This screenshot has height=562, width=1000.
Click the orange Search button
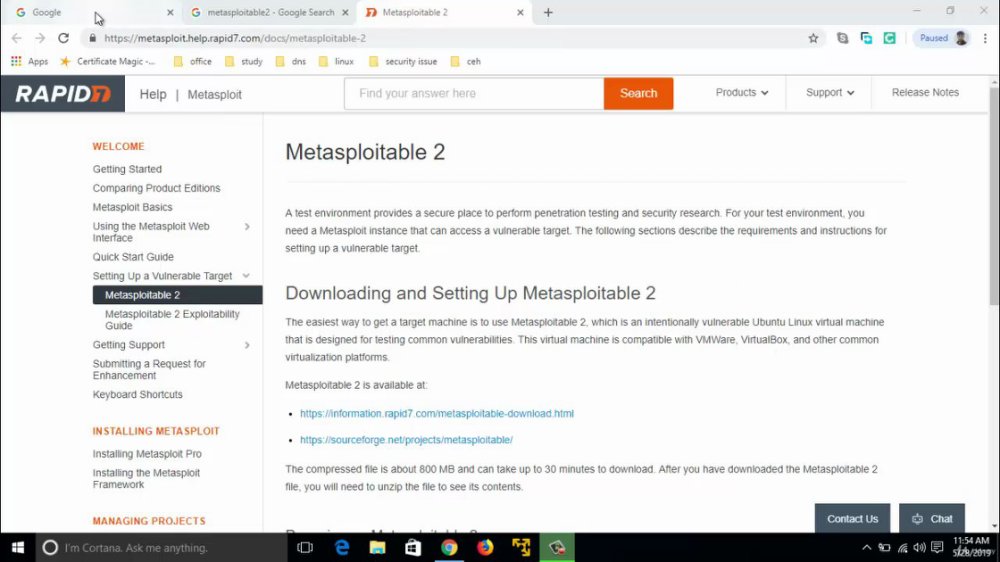pyautogui.click(x=638, y=93)
